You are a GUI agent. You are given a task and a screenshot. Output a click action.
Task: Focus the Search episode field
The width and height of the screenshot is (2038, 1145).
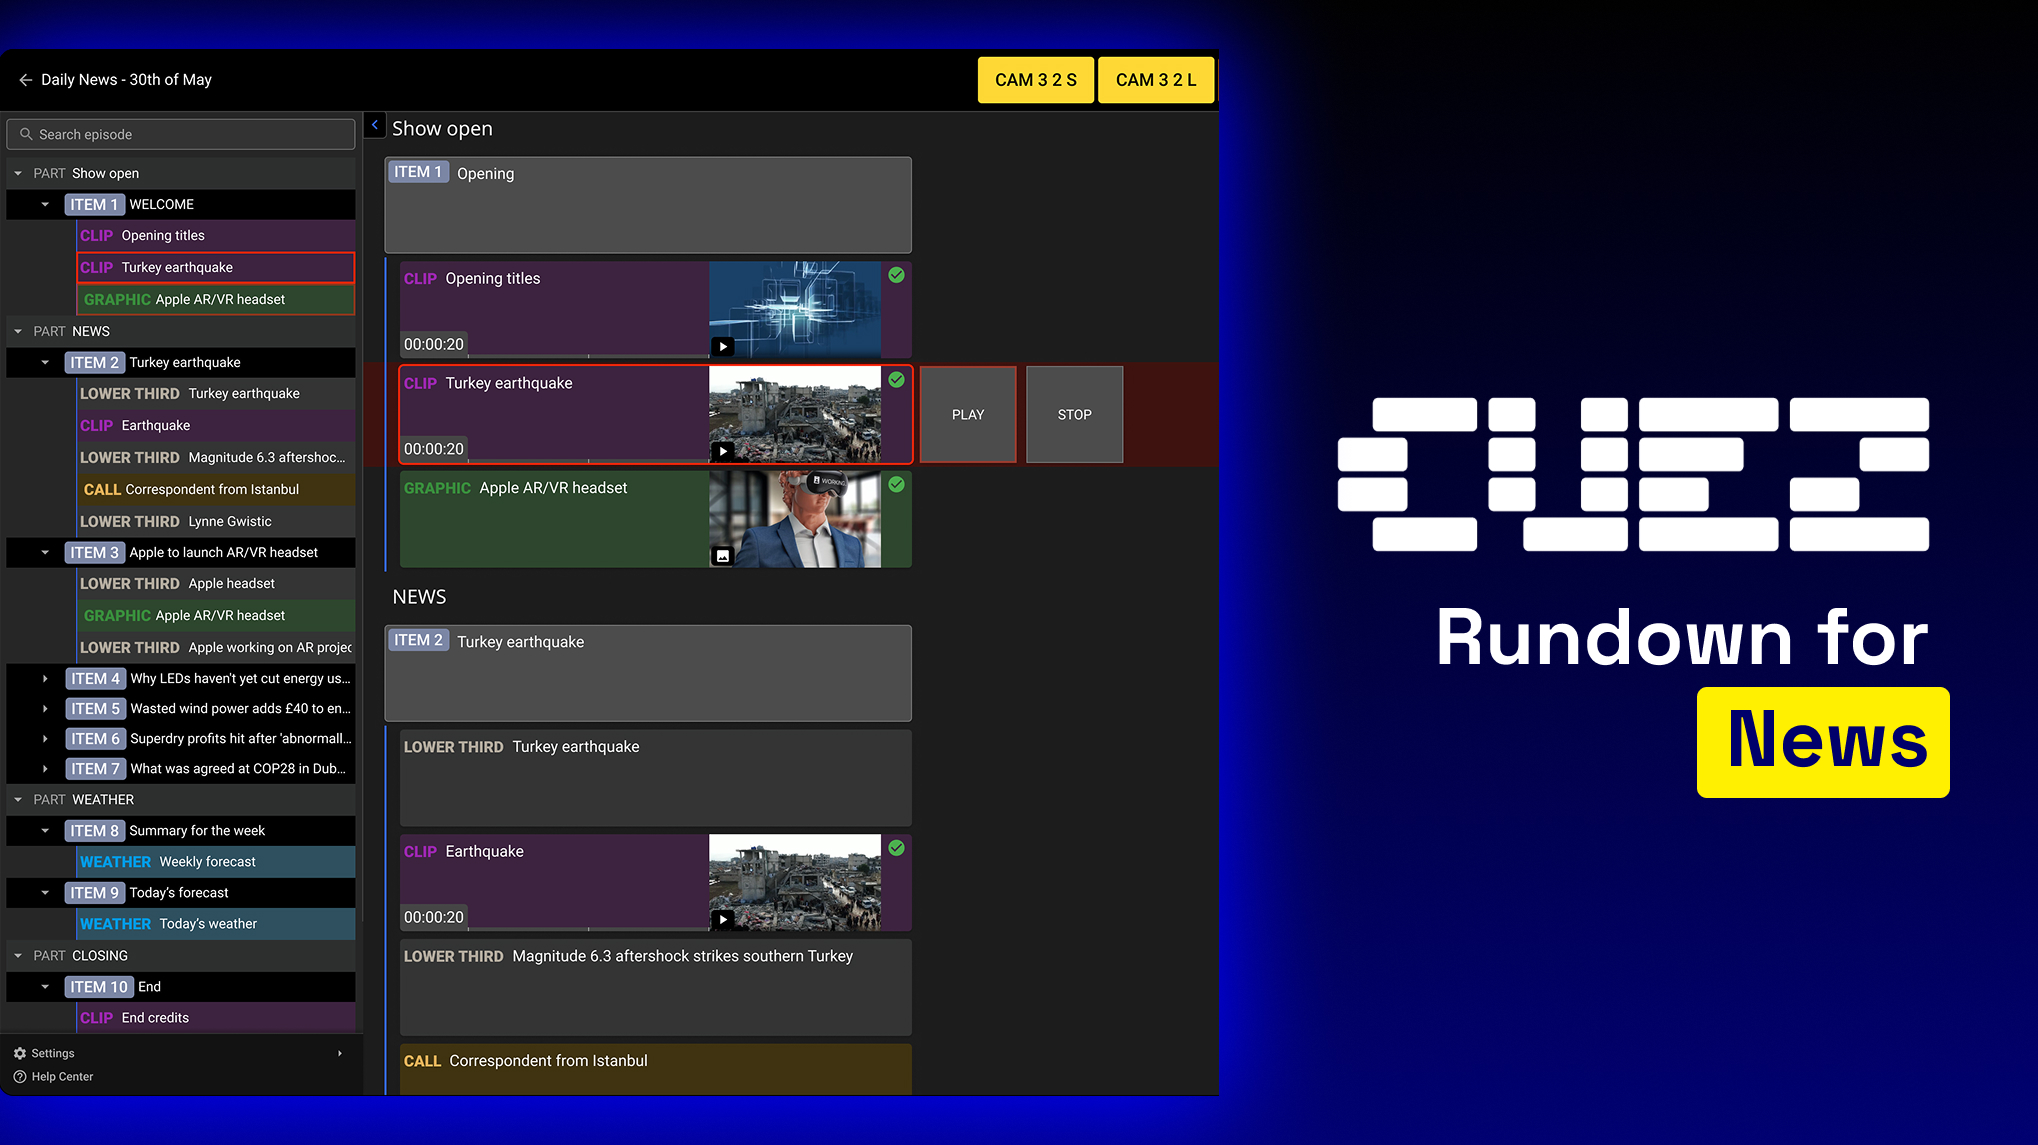pyautogui.click(x=181, y=134)
